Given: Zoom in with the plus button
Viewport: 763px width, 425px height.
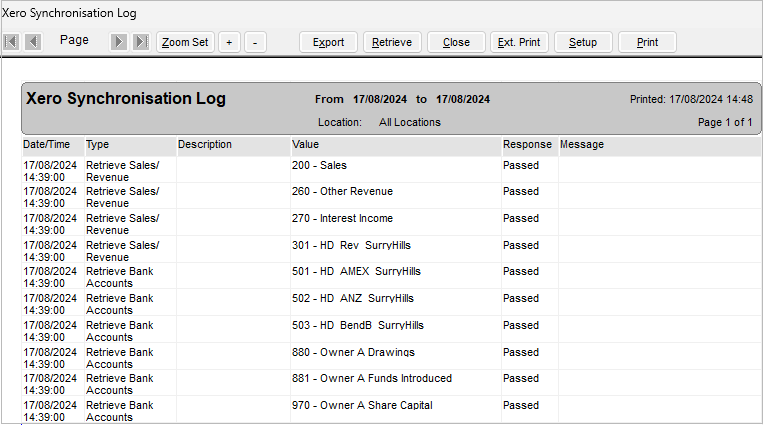Looking at the screenshot, I should tap(229, 42).
